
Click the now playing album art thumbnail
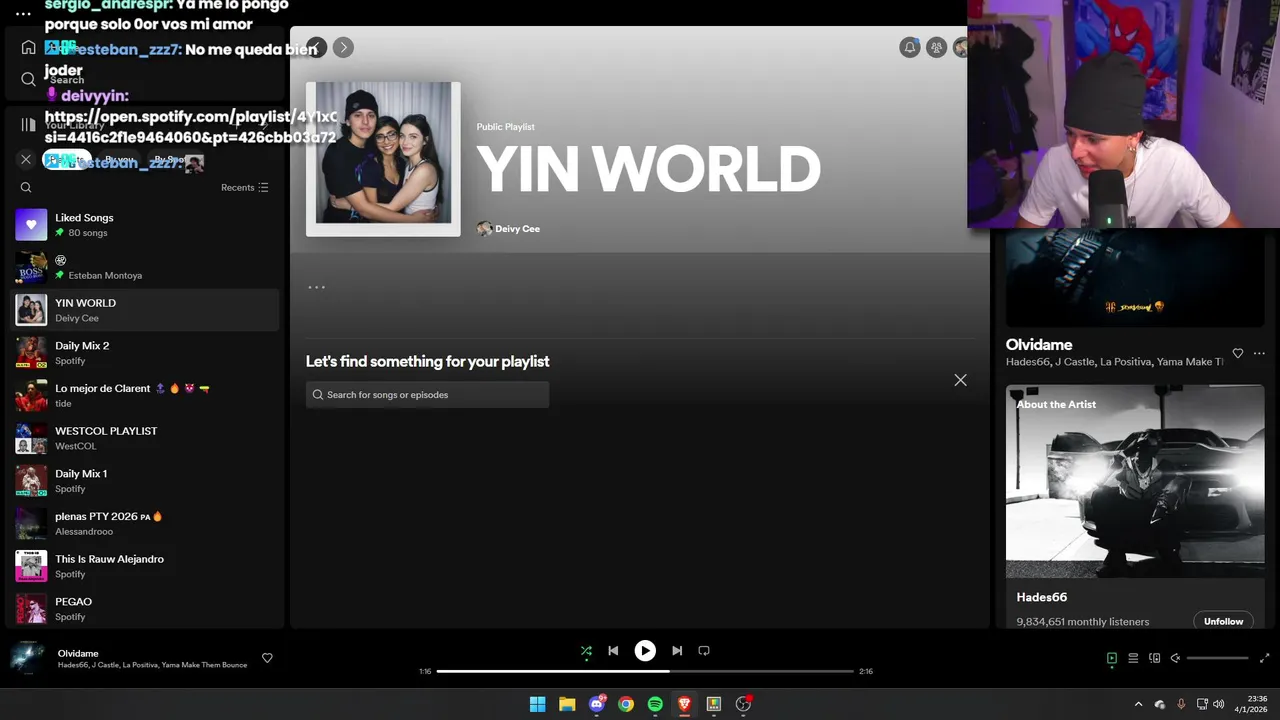pyautogui.click(x=28, y=658)
